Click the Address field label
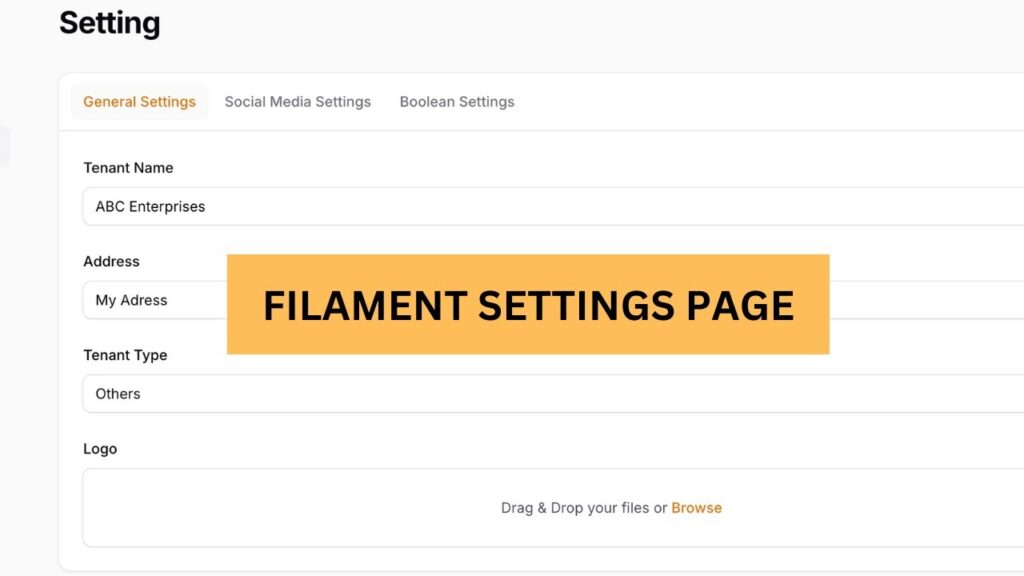 coord(111,261)
